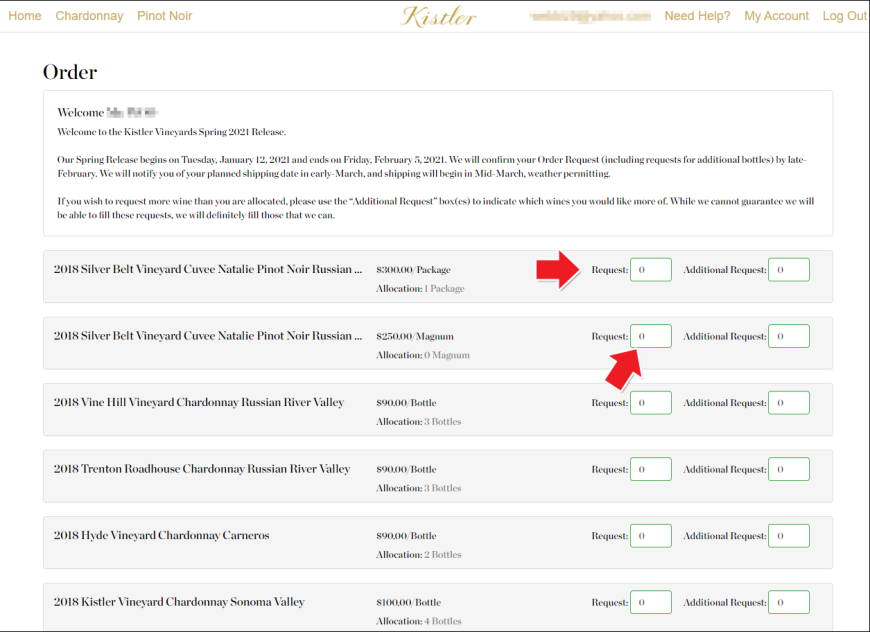
Task: Click 2018 Hyde Vineyard Chardonnay Carneros title
Action: click(161, 535)
